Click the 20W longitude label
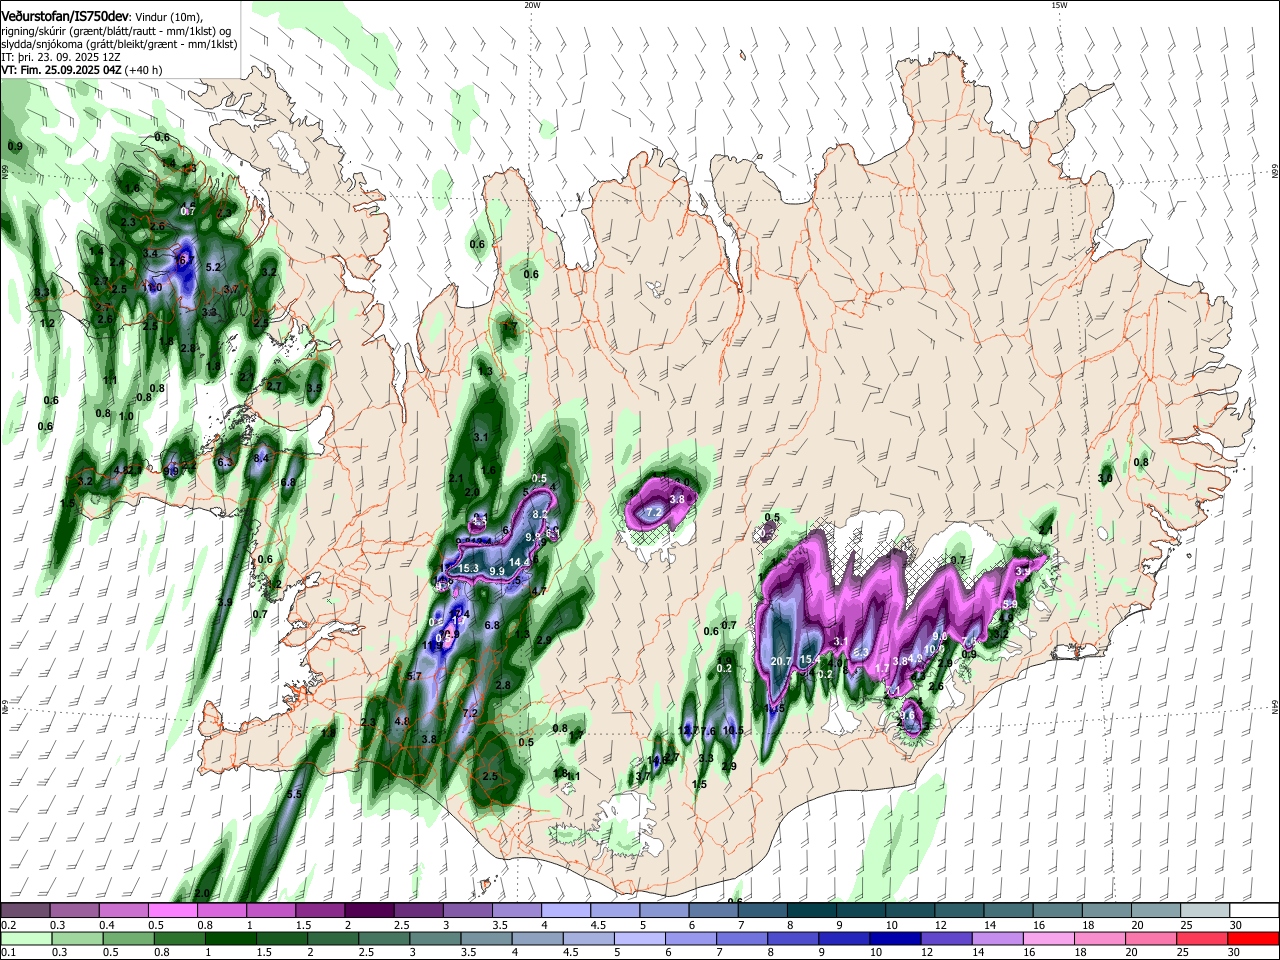The width and height of the screenshot is (1280, 960). (x=532, y=5)
